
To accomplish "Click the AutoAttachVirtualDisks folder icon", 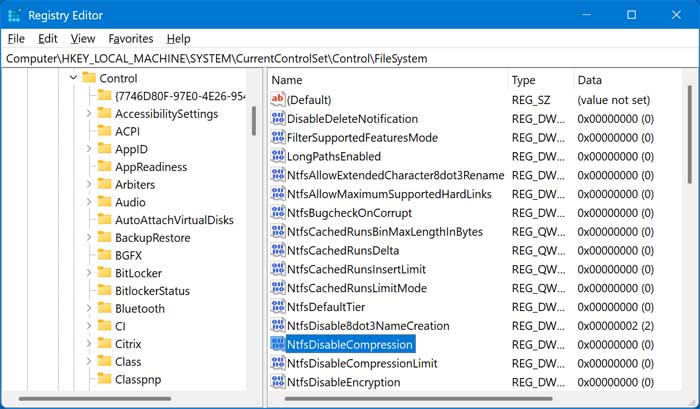I will 104,219.
